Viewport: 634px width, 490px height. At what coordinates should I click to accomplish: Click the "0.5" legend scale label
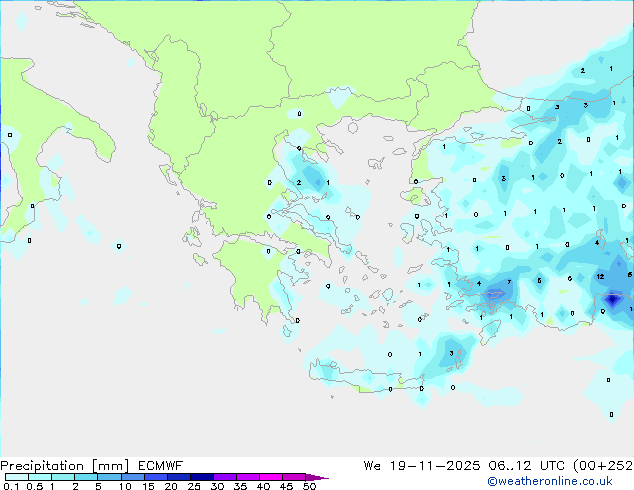[x=34, y=486]
